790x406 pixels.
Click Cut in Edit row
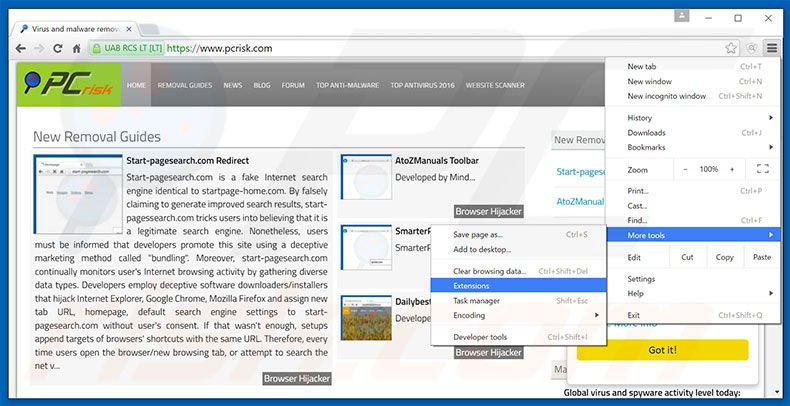pos(687,257)
